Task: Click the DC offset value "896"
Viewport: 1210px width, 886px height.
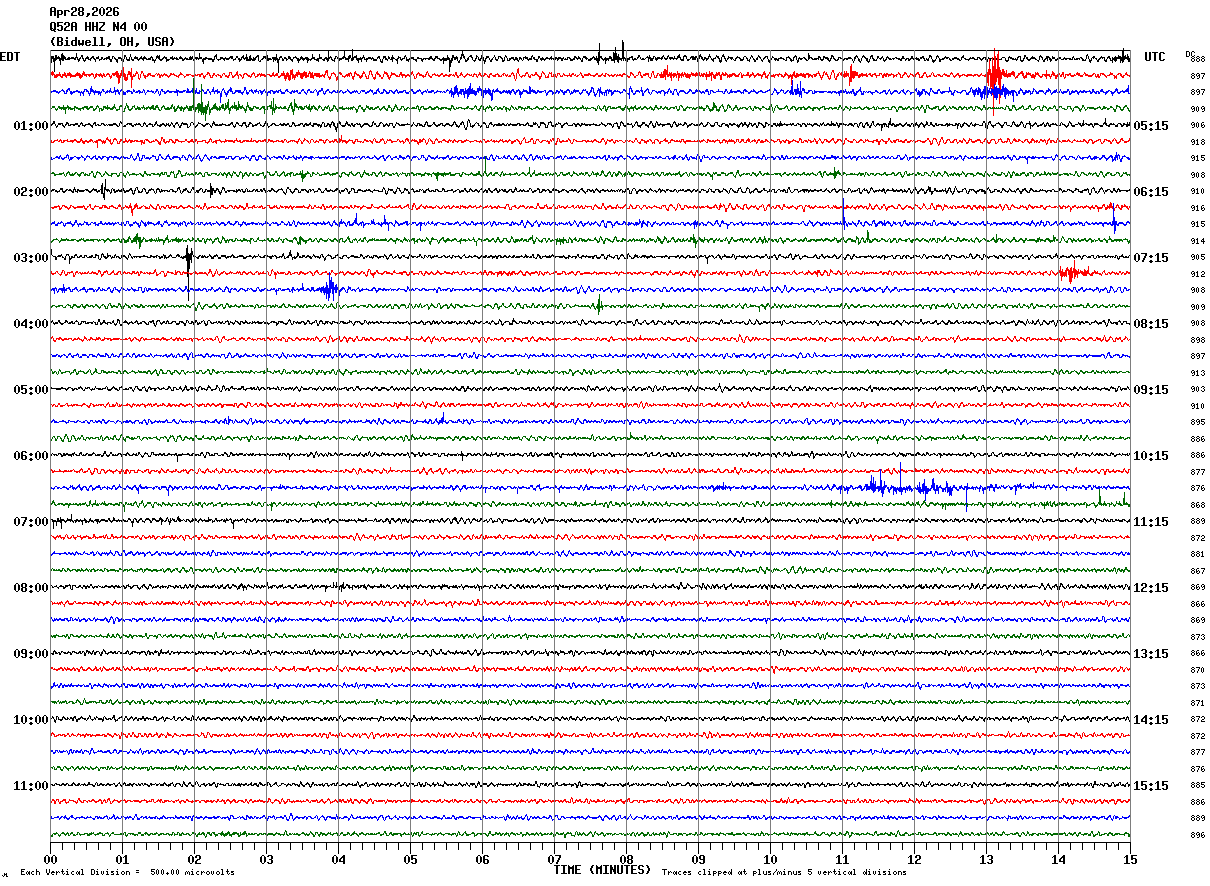Action: tap(1197, 835)
